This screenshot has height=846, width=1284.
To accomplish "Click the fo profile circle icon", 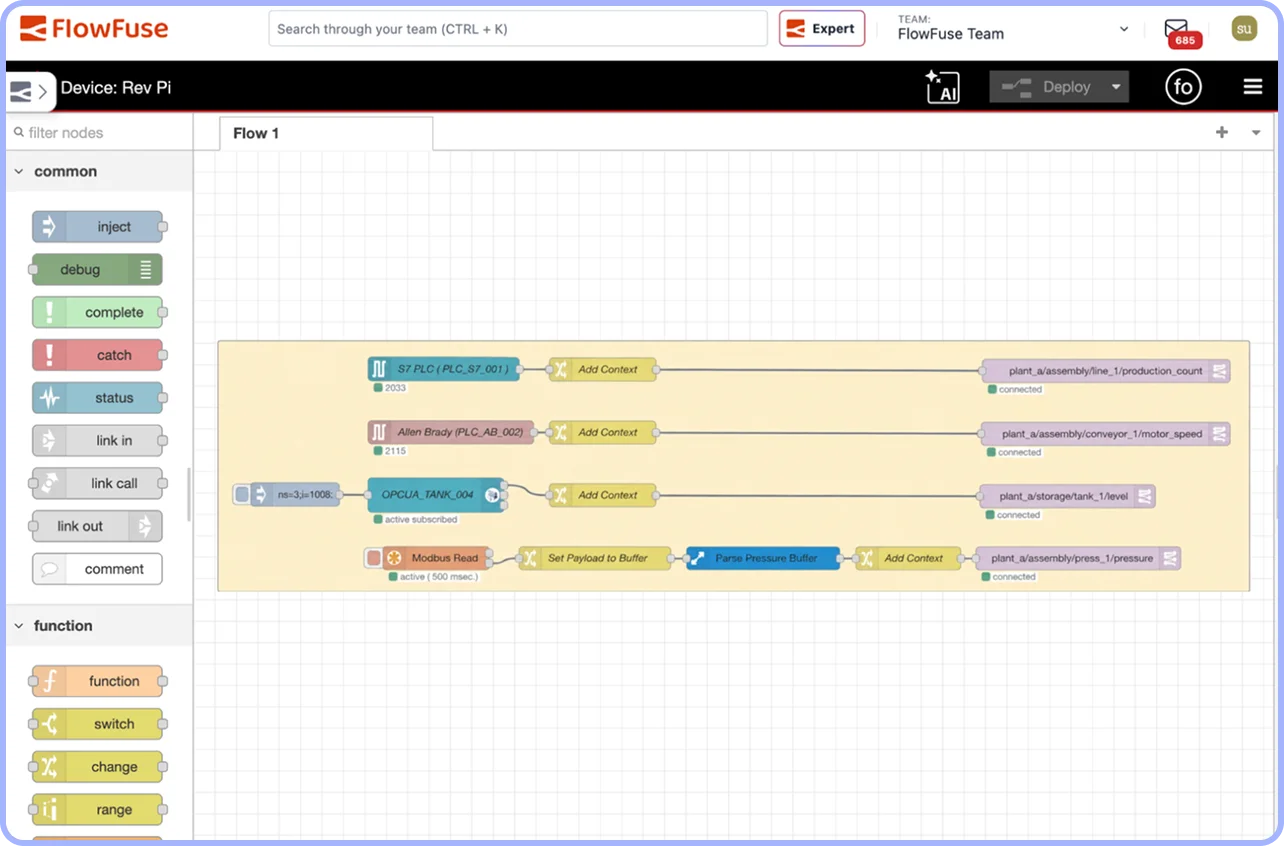I will (x=1183, y=87).
